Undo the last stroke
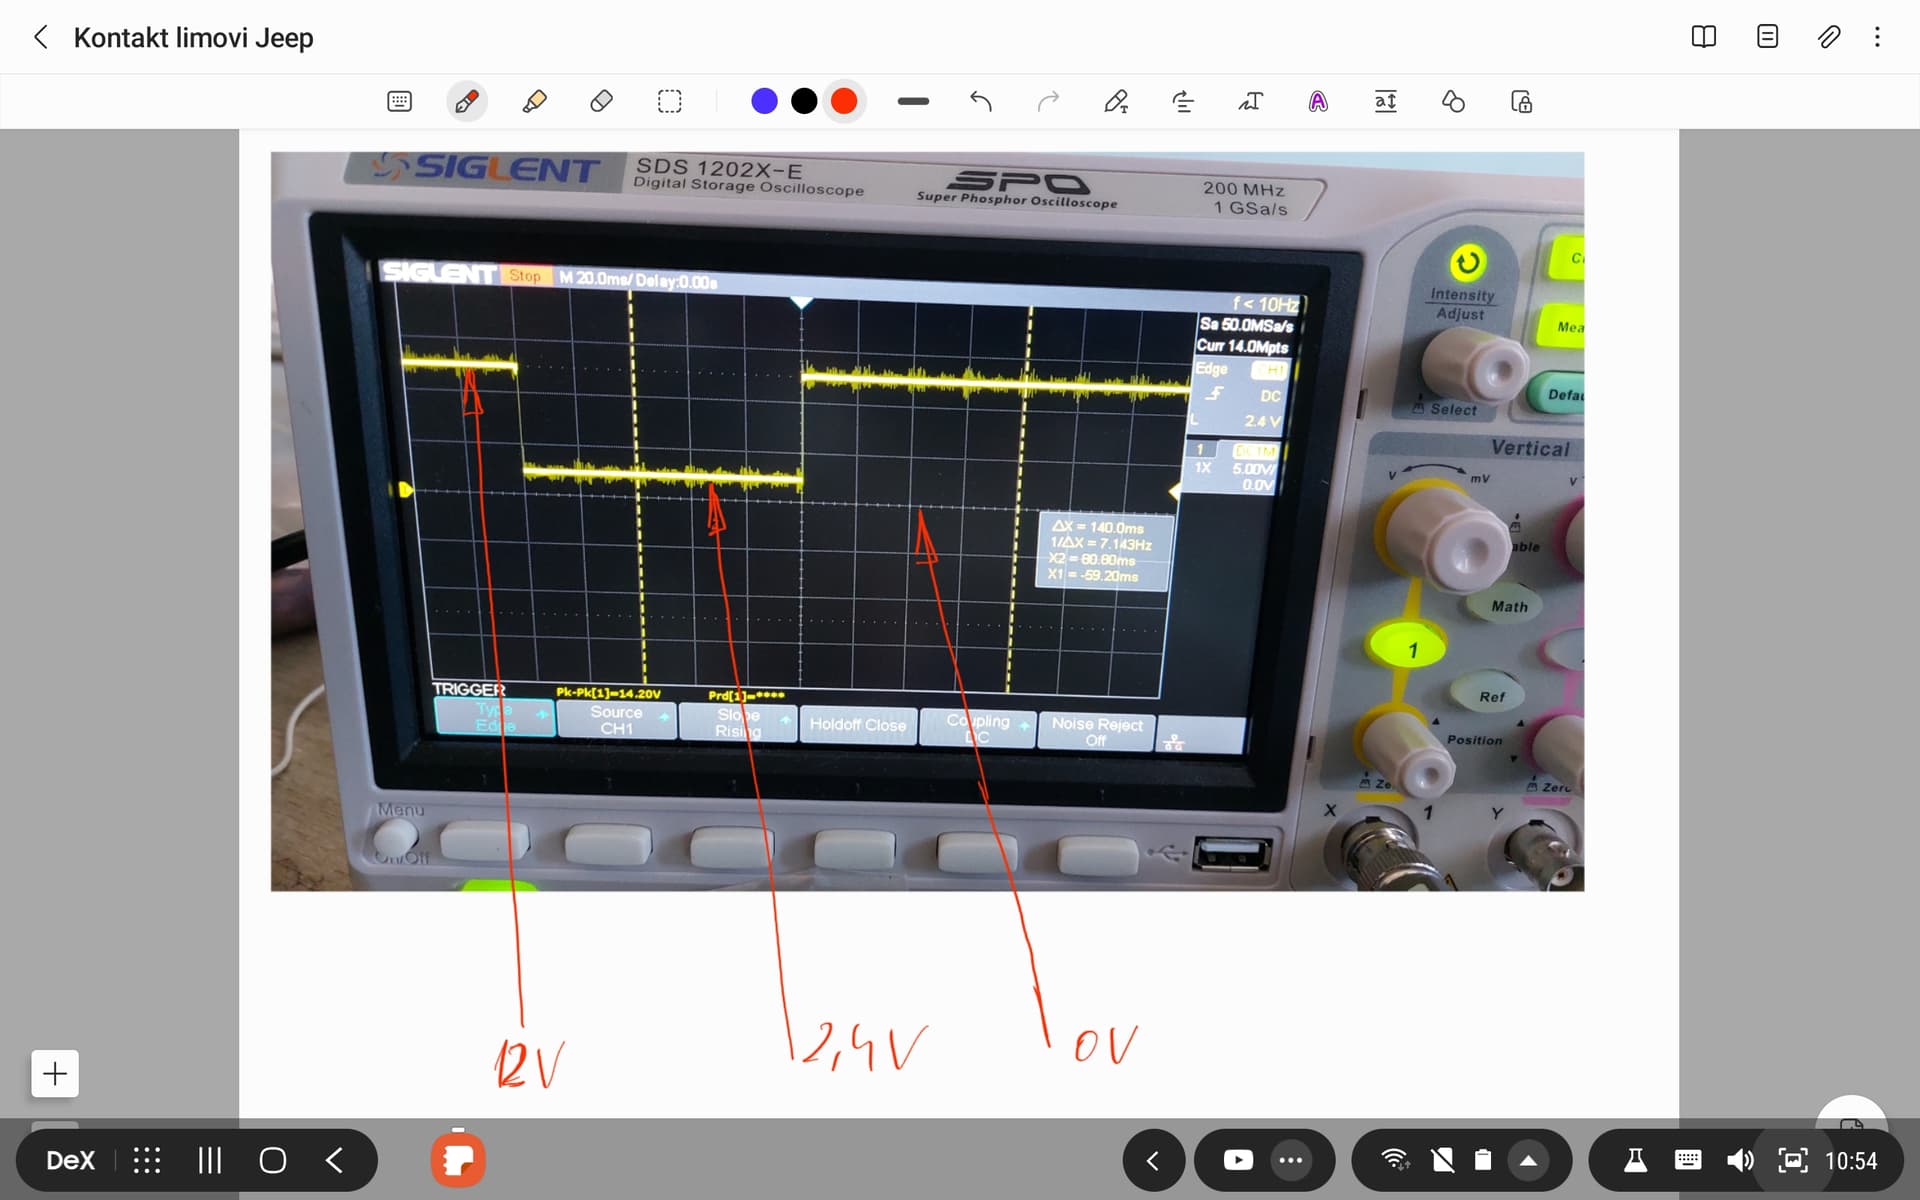The width and height of the screenshot is (1920, 1200). [x=980, y=100]
